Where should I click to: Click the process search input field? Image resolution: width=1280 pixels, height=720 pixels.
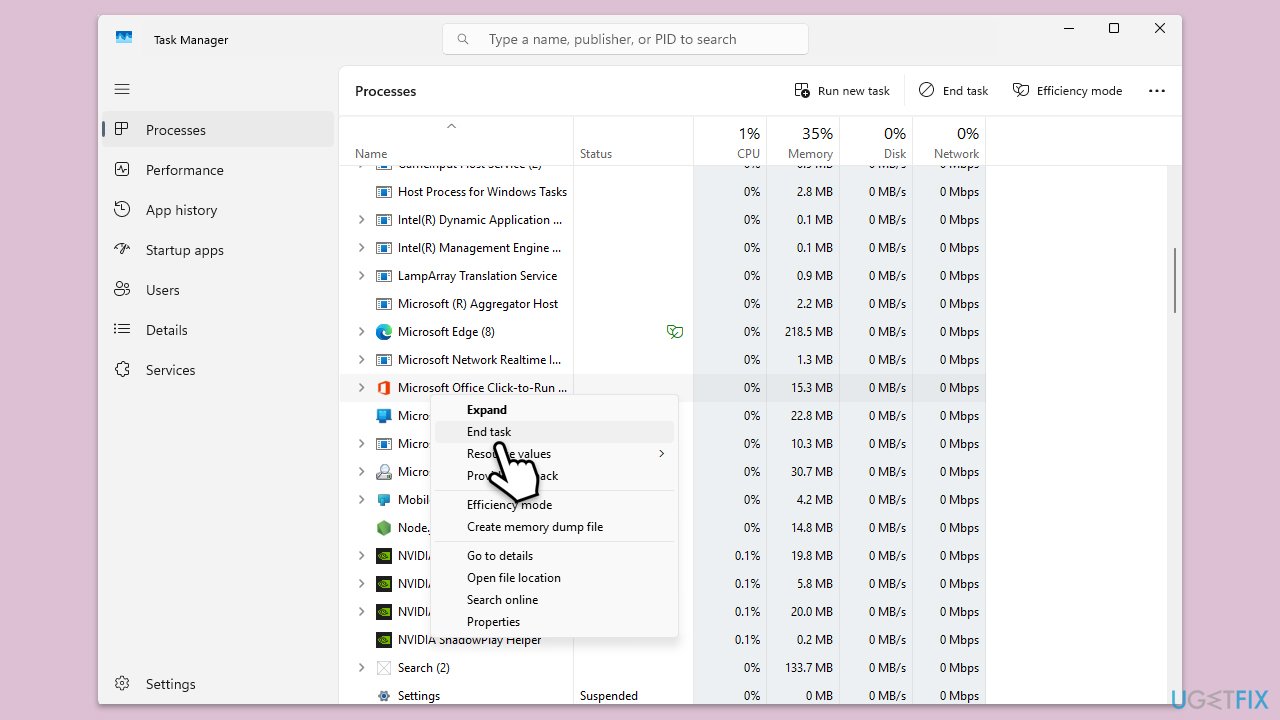pyautogui.click(x=640, y=39)
